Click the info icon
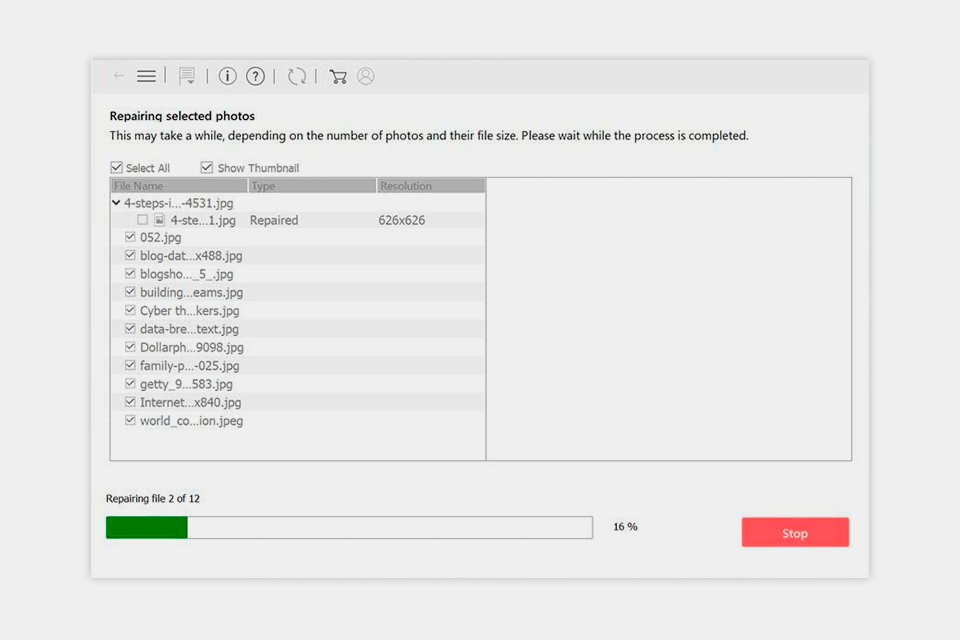 (227, 75)
